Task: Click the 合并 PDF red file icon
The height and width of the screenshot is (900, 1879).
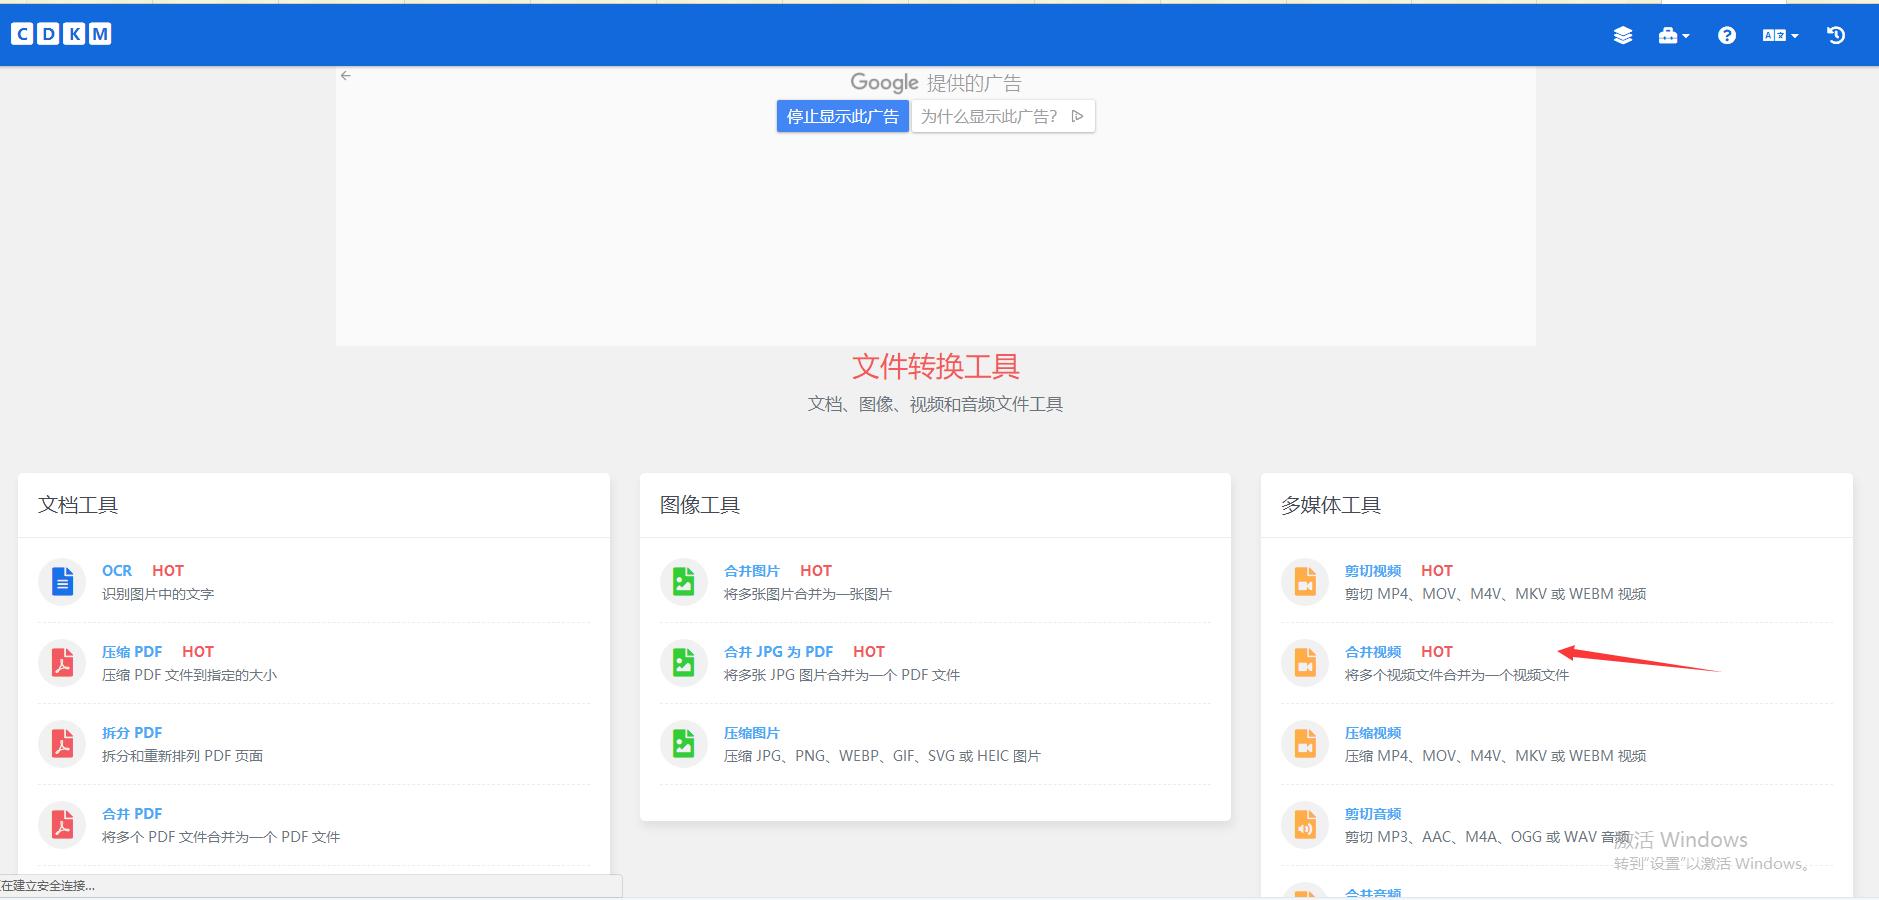Action: [x=62, y=824]
